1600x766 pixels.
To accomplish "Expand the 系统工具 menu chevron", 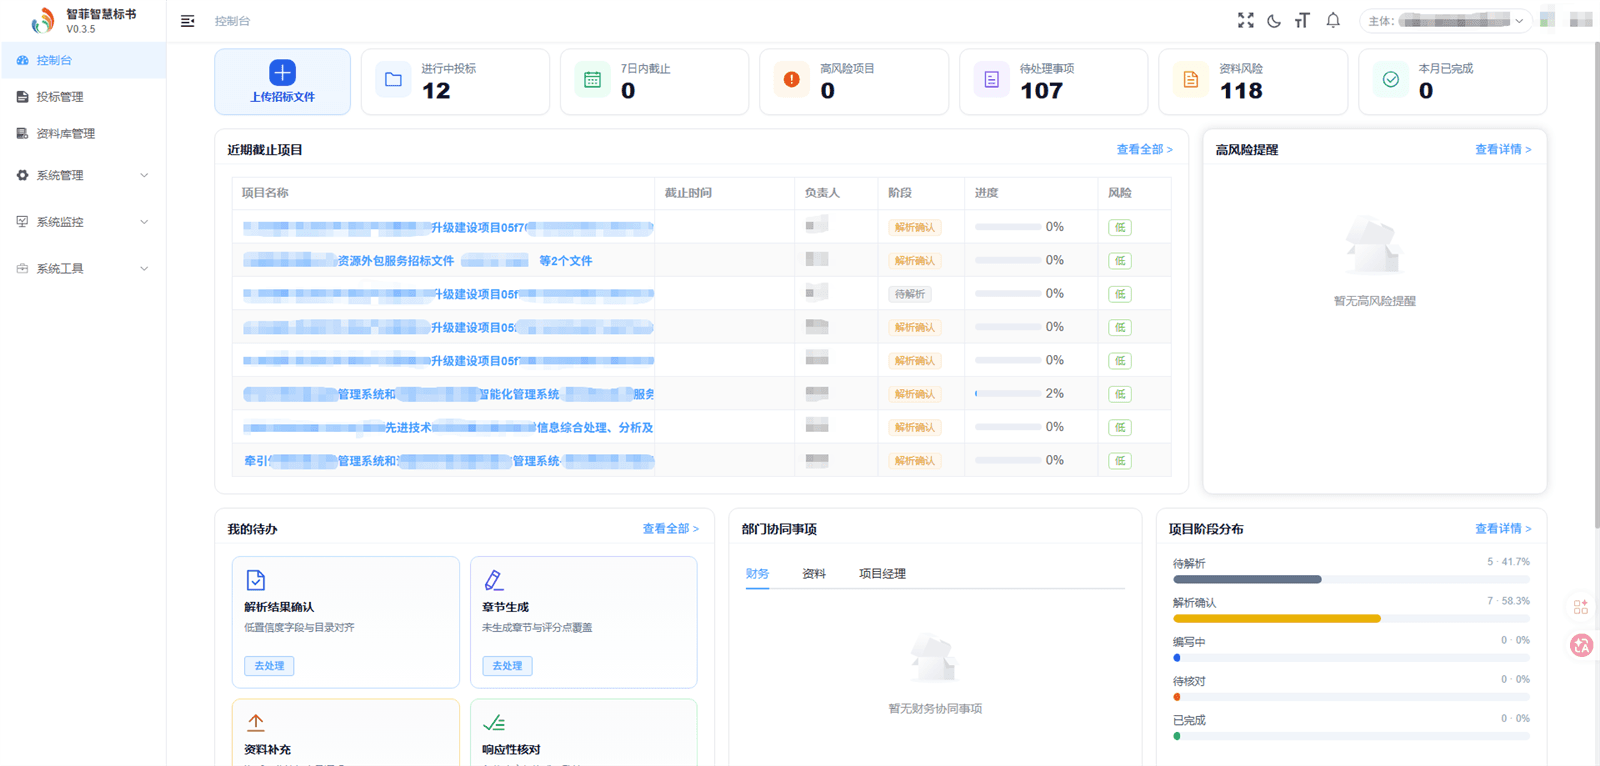I will [x=144, y=268].
